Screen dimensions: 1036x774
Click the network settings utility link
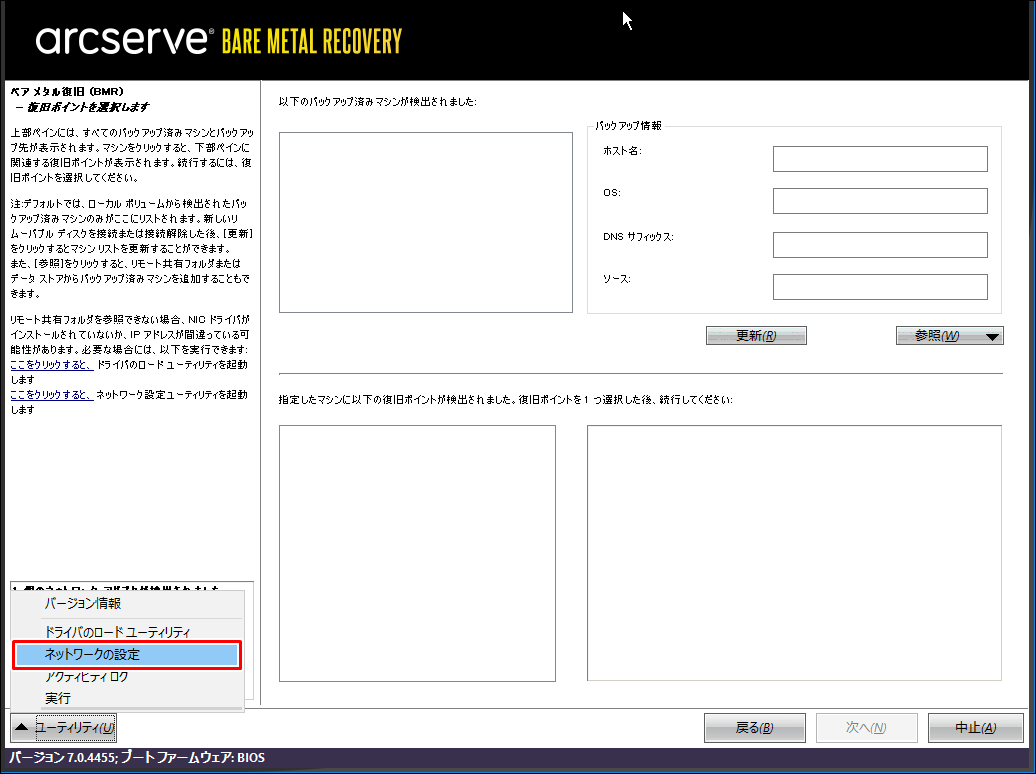pyautogui.click(x=52, y=395)
